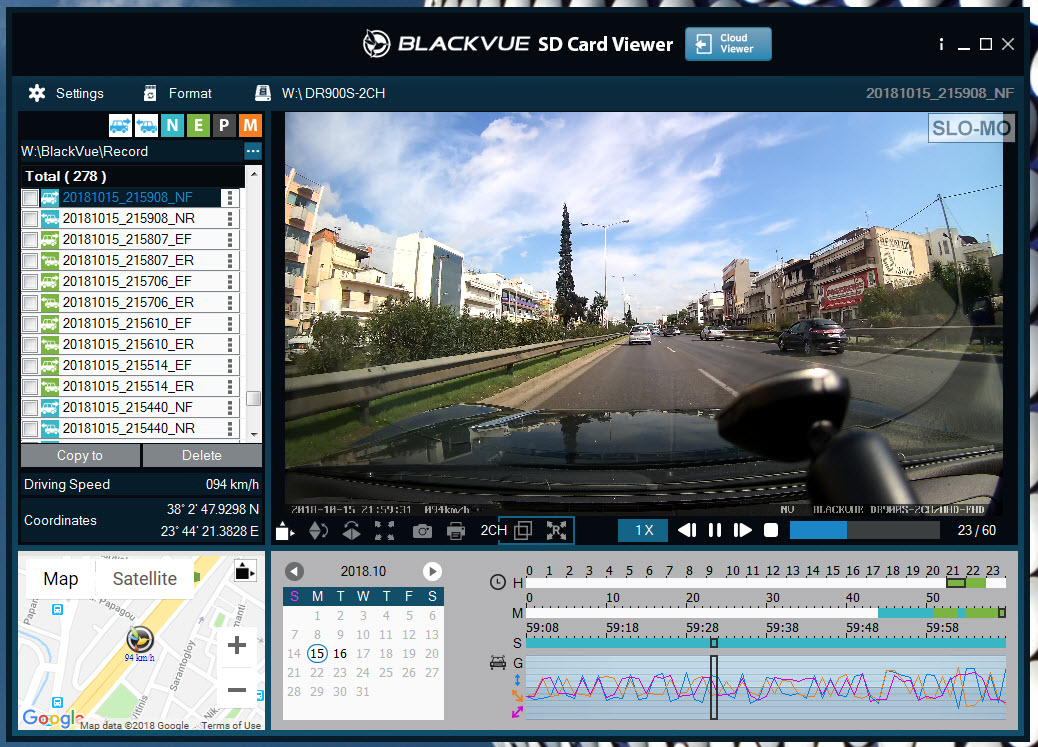Toggle the E event recordings filter
Image resolution: width=1038 pixels, height=747 pixels.
tap(198, 125)
